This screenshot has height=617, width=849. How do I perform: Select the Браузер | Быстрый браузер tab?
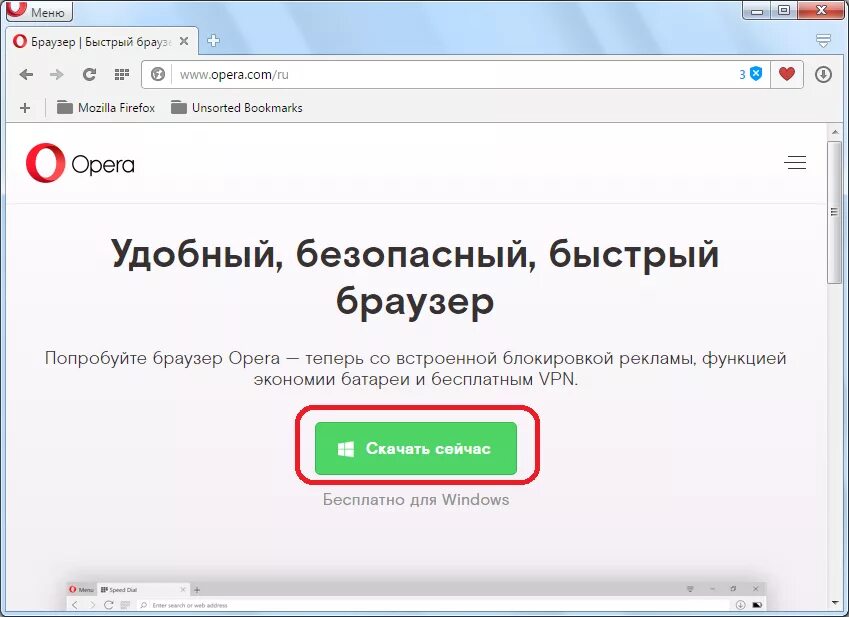click(102, 42)
